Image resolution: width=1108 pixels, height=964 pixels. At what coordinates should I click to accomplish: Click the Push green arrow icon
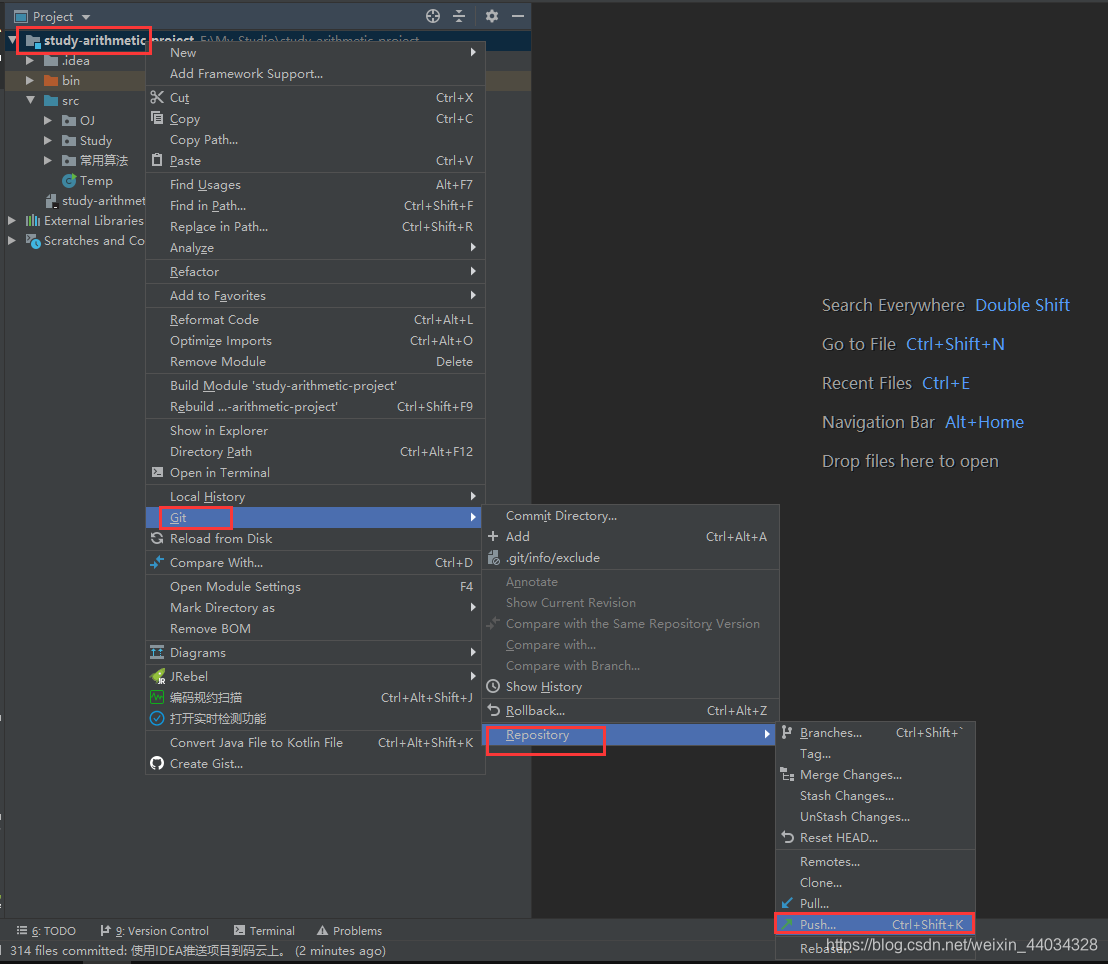[x=787, y=924]
